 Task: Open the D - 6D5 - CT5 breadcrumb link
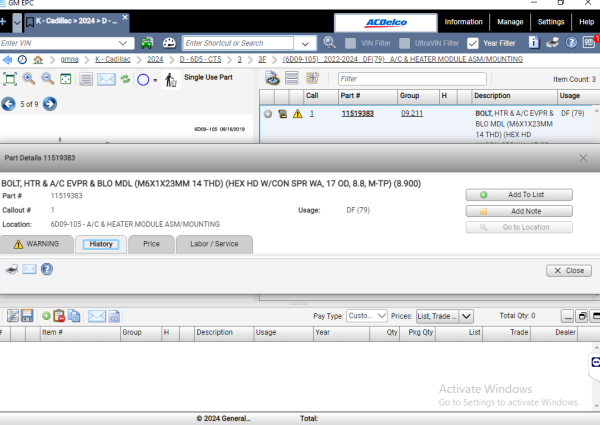200,60
